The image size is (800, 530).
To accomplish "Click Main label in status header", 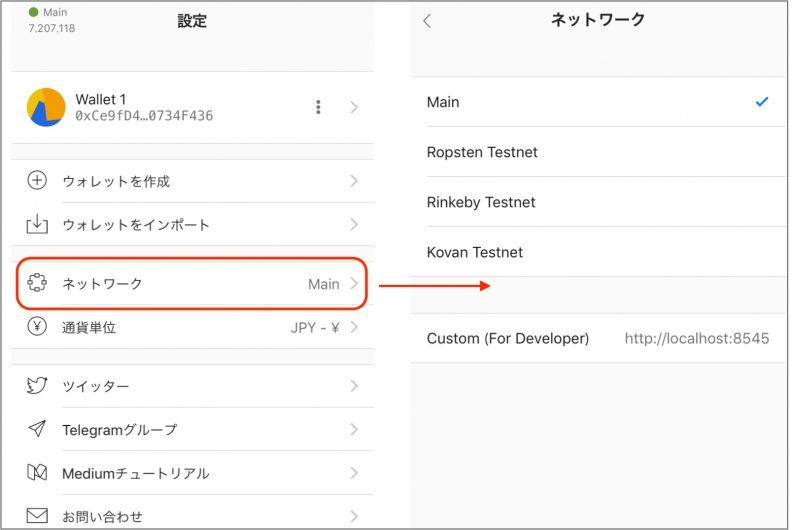I will point(55,12).
